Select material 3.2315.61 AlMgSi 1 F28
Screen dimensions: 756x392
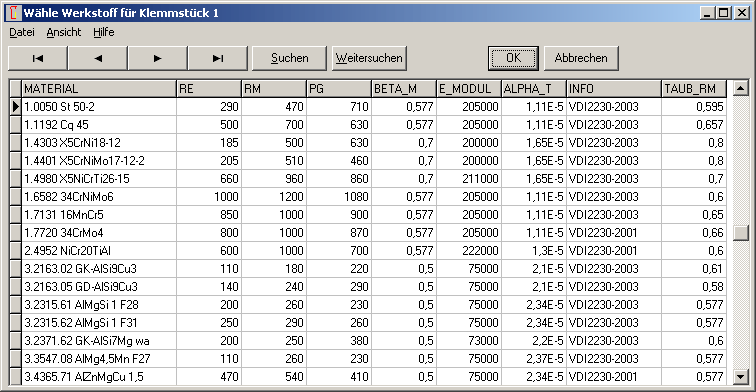99,305
